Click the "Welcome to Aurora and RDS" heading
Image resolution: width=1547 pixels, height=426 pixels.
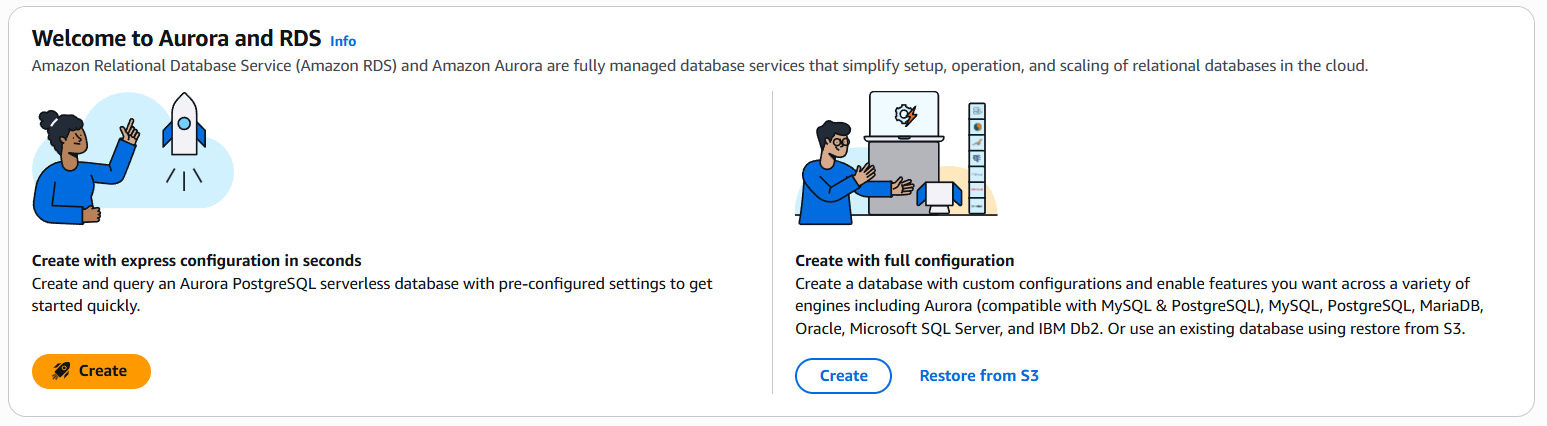(x=176, y=39)
